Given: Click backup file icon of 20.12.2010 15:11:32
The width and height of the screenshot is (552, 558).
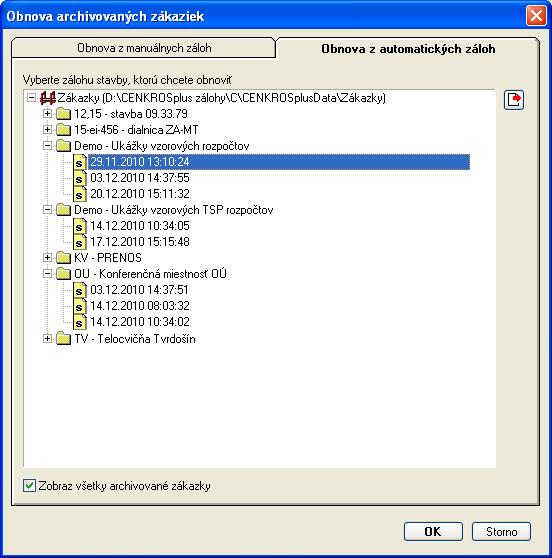Looking at the screenshot, I should 80,194.
